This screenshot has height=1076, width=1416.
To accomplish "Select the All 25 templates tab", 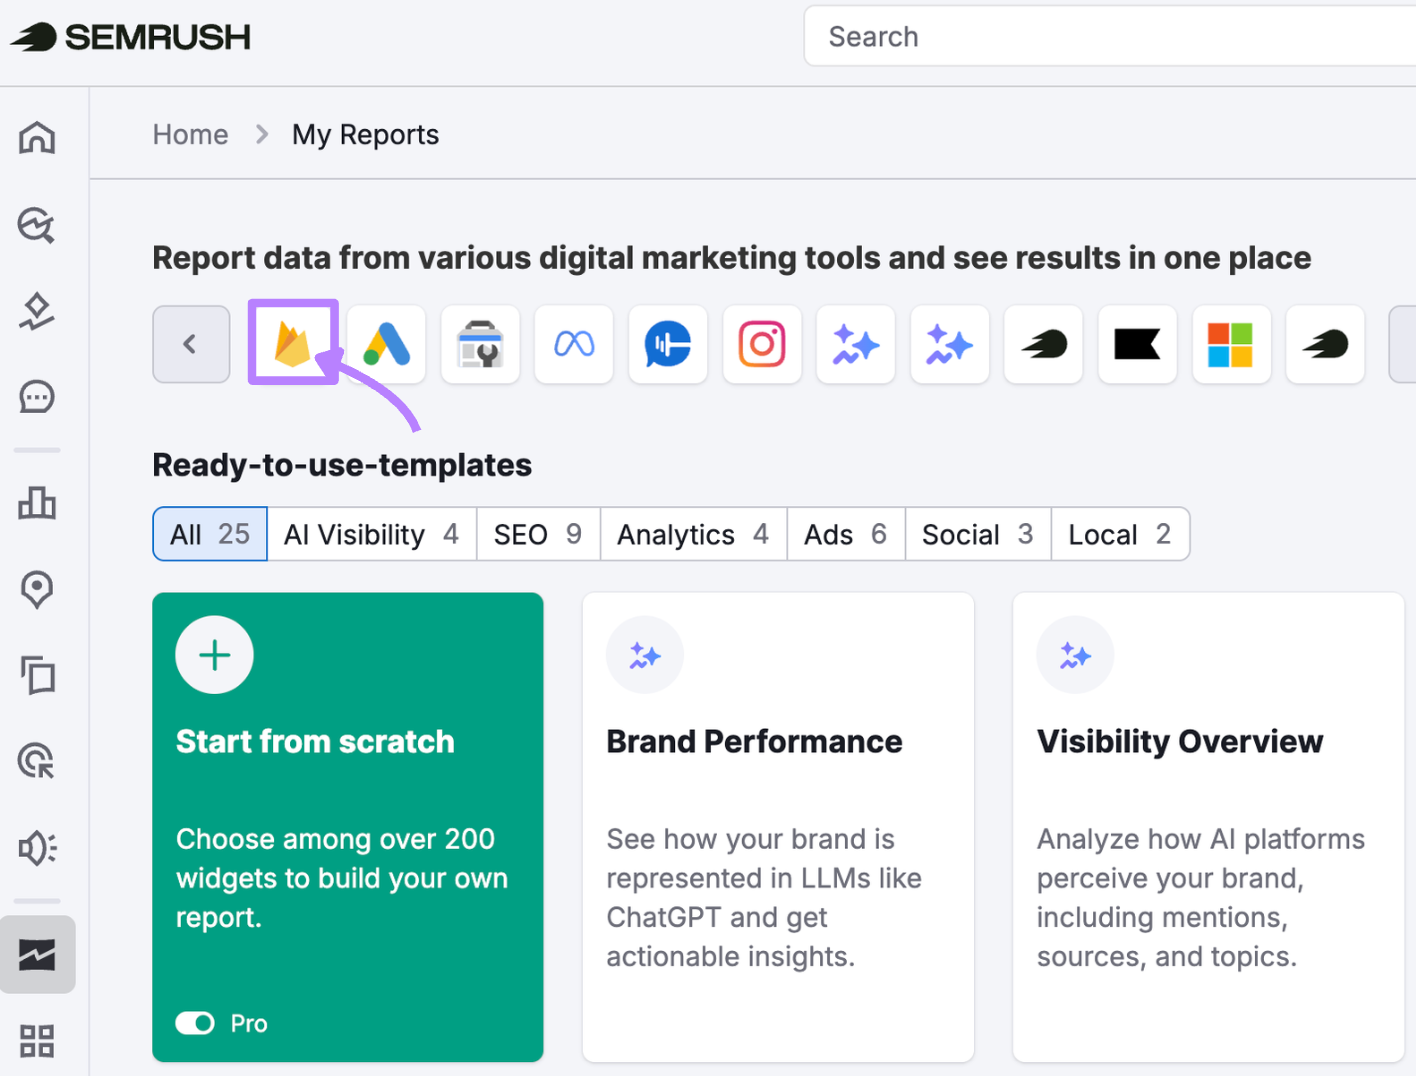I will point(210,534).
